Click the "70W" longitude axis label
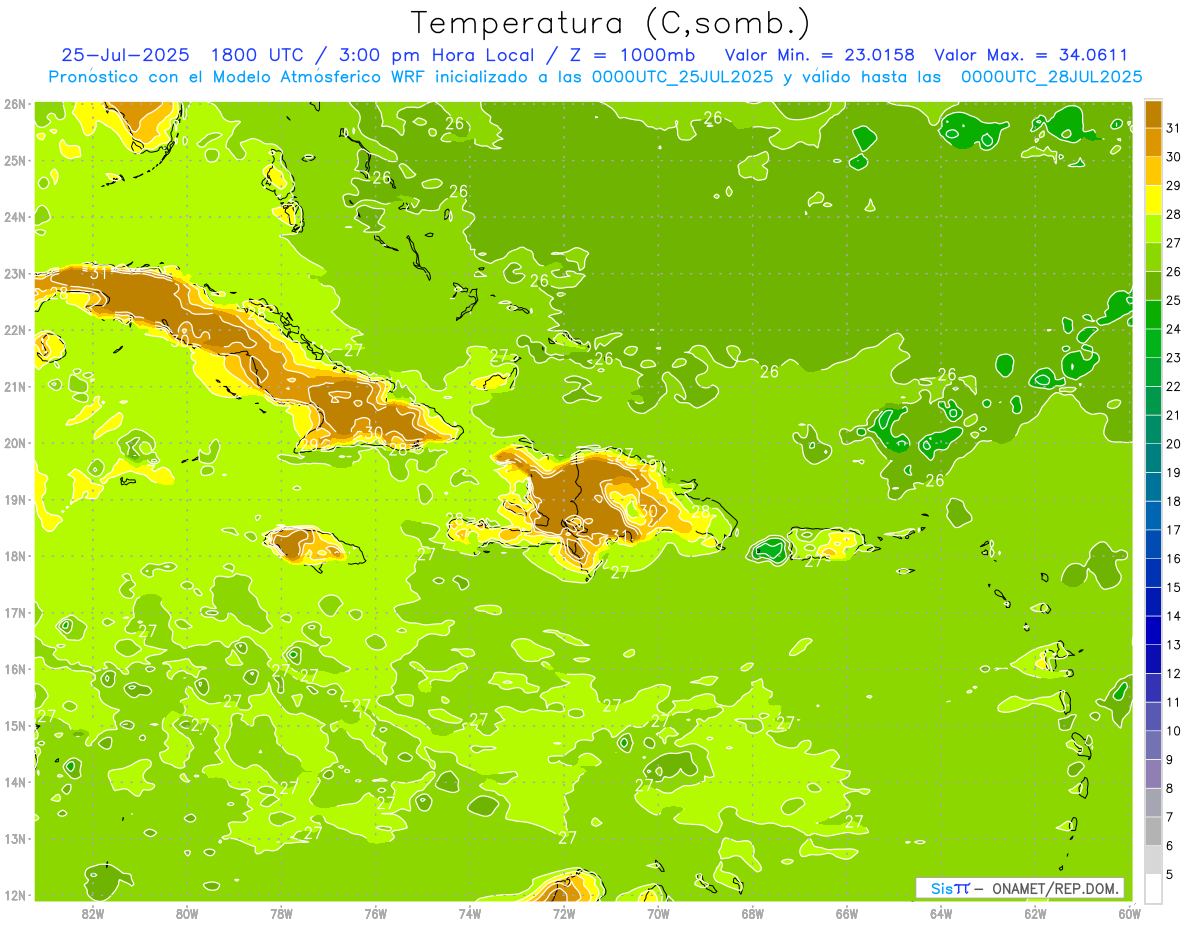Viewport: 1200px width, 927px height. [x=658, y=913]
